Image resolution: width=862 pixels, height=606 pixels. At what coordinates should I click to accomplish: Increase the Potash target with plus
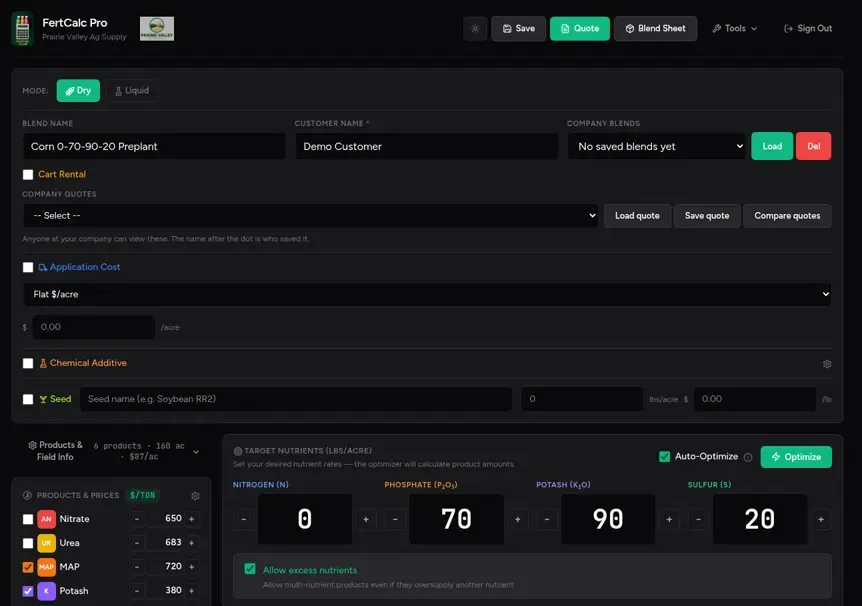pos(669,520)
